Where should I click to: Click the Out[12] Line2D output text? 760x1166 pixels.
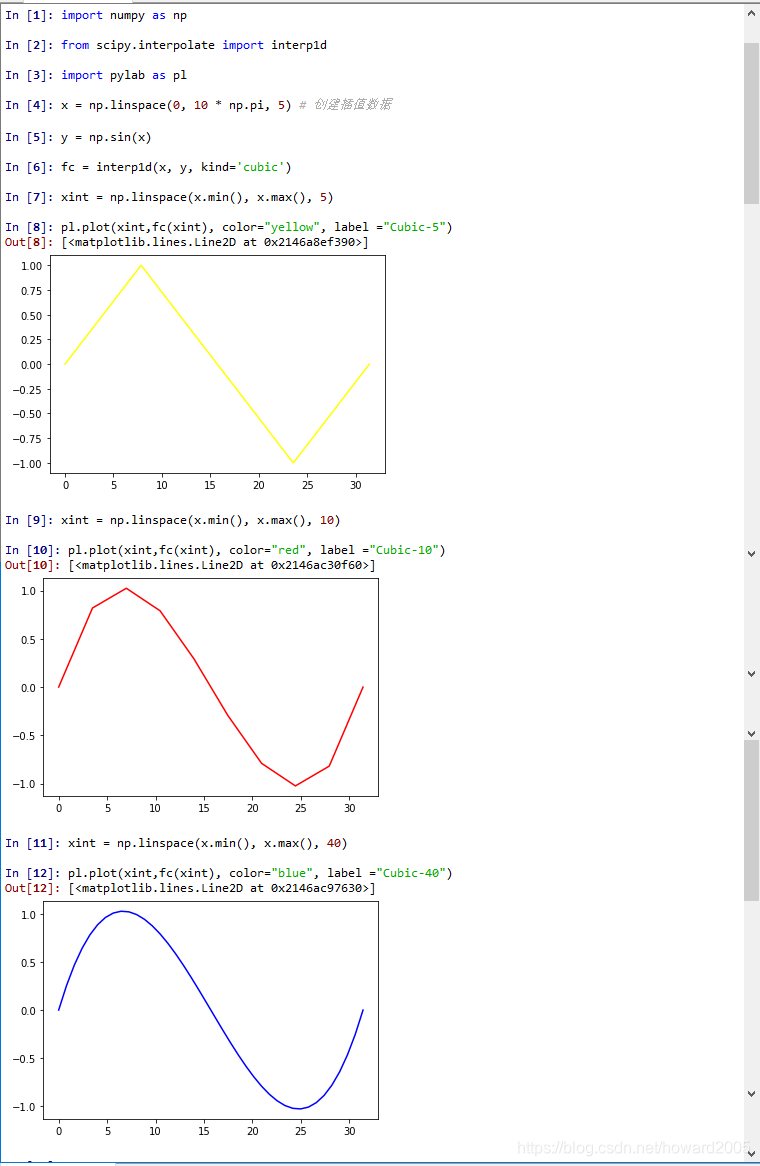(x=222, y=888)
